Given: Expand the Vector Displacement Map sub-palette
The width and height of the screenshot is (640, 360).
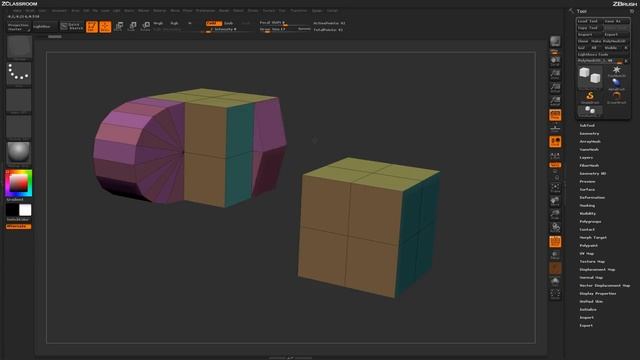Looking at the screenshot, I should point(605,285).
